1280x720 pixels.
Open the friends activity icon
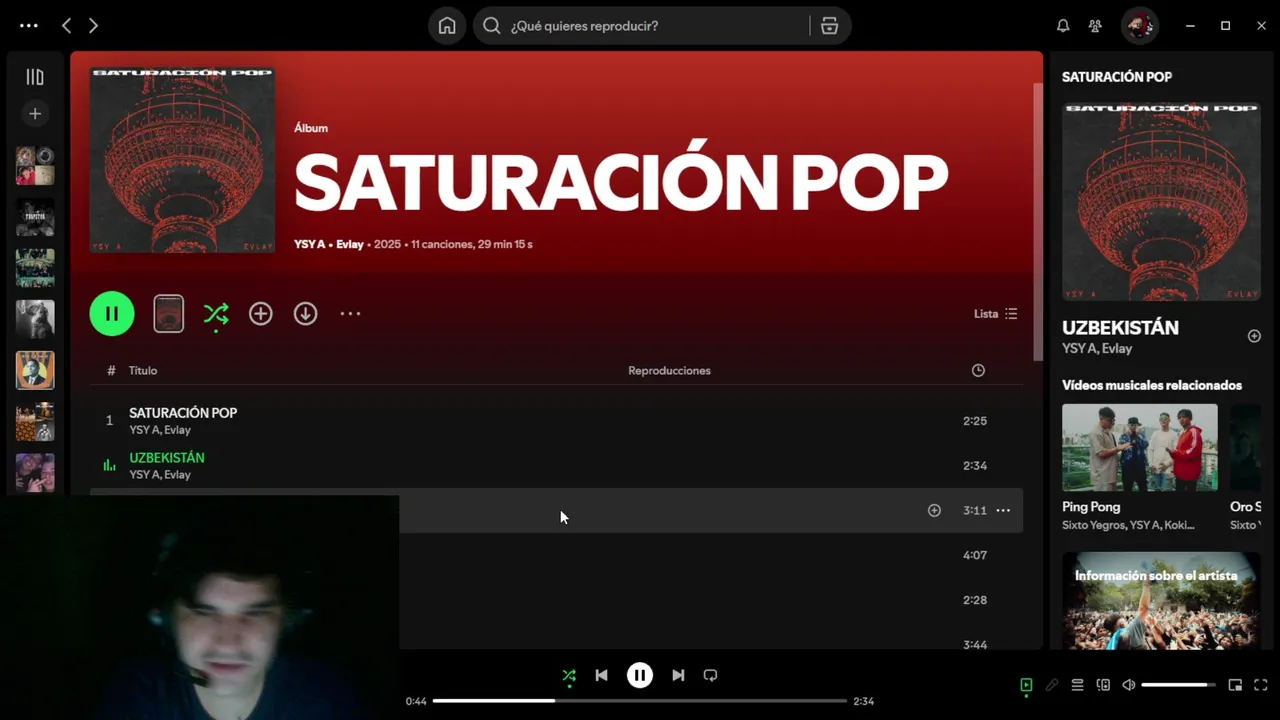[x=1096, y=26]
